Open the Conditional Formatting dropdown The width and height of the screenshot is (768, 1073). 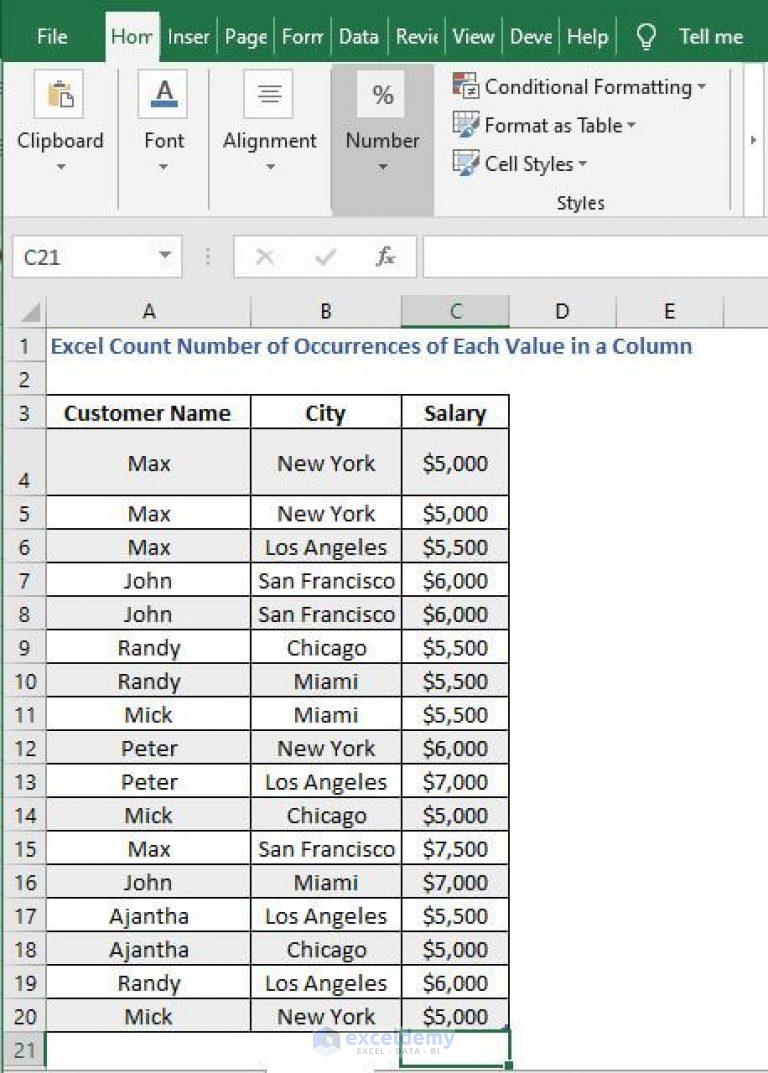pos(702,87)
